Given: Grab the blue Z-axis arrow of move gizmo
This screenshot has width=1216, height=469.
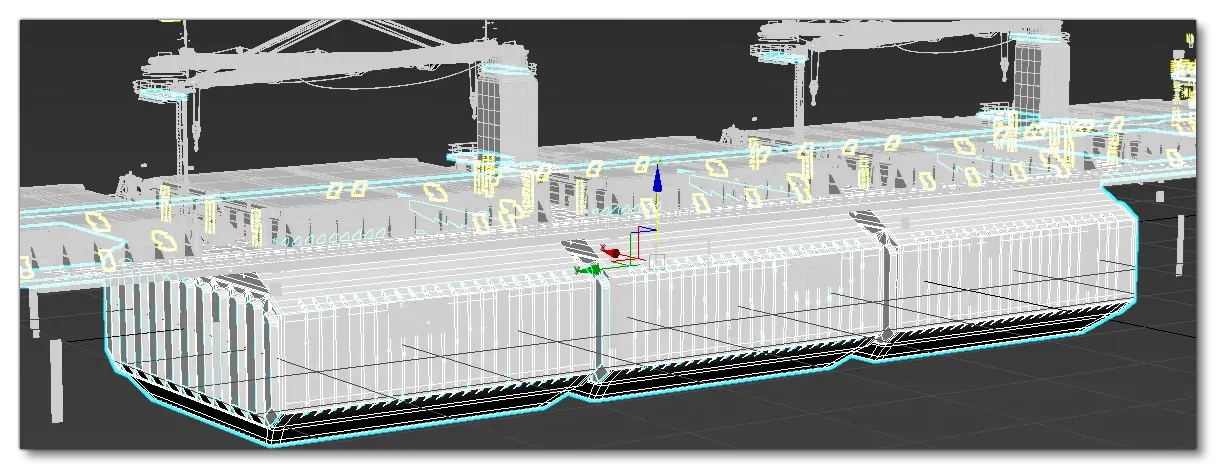Looking at the screenshot, I should (657, 178).
